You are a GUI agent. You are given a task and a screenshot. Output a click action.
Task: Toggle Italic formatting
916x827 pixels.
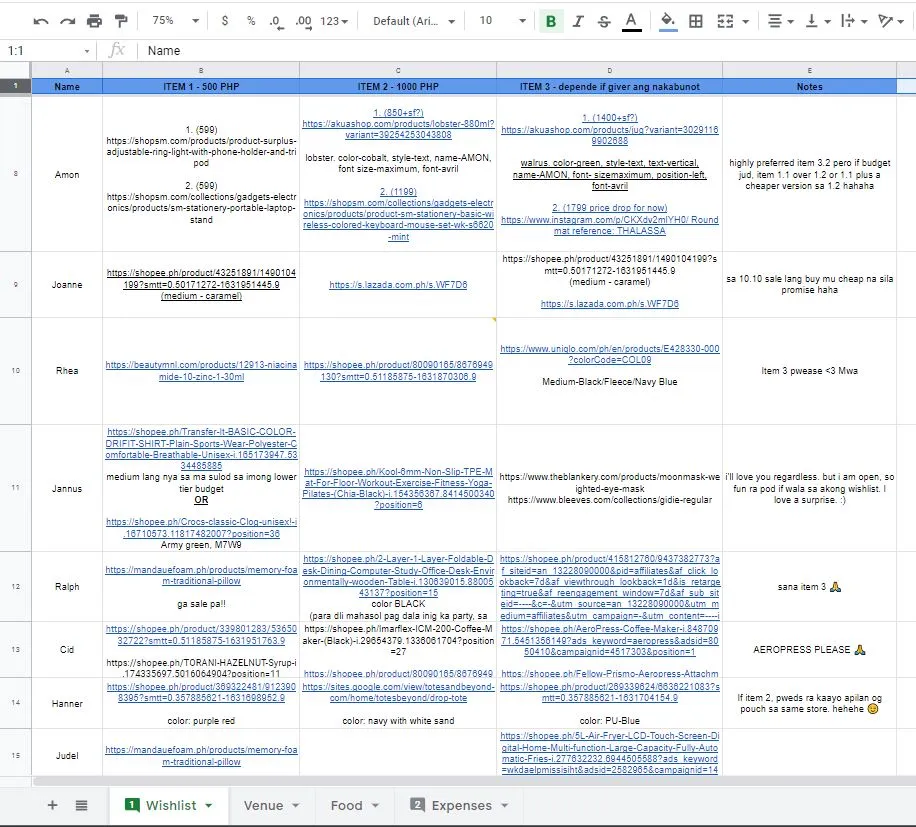point(578,22)
